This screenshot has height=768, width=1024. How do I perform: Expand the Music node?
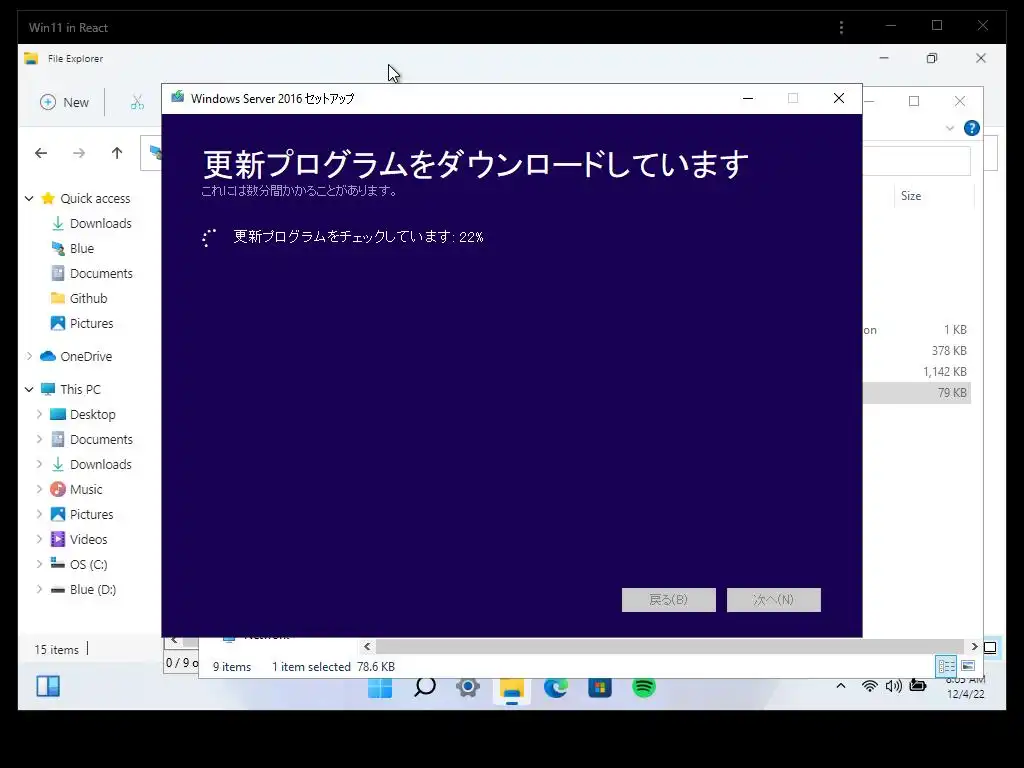tap(39, 489)
